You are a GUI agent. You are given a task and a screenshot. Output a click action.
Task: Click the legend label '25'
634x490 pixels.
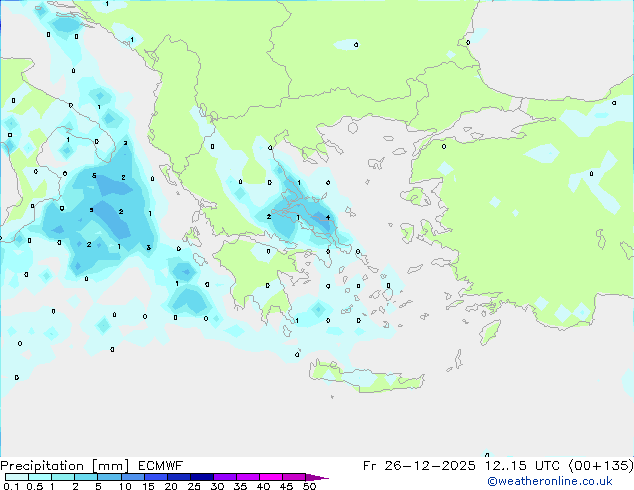[194, 486]
